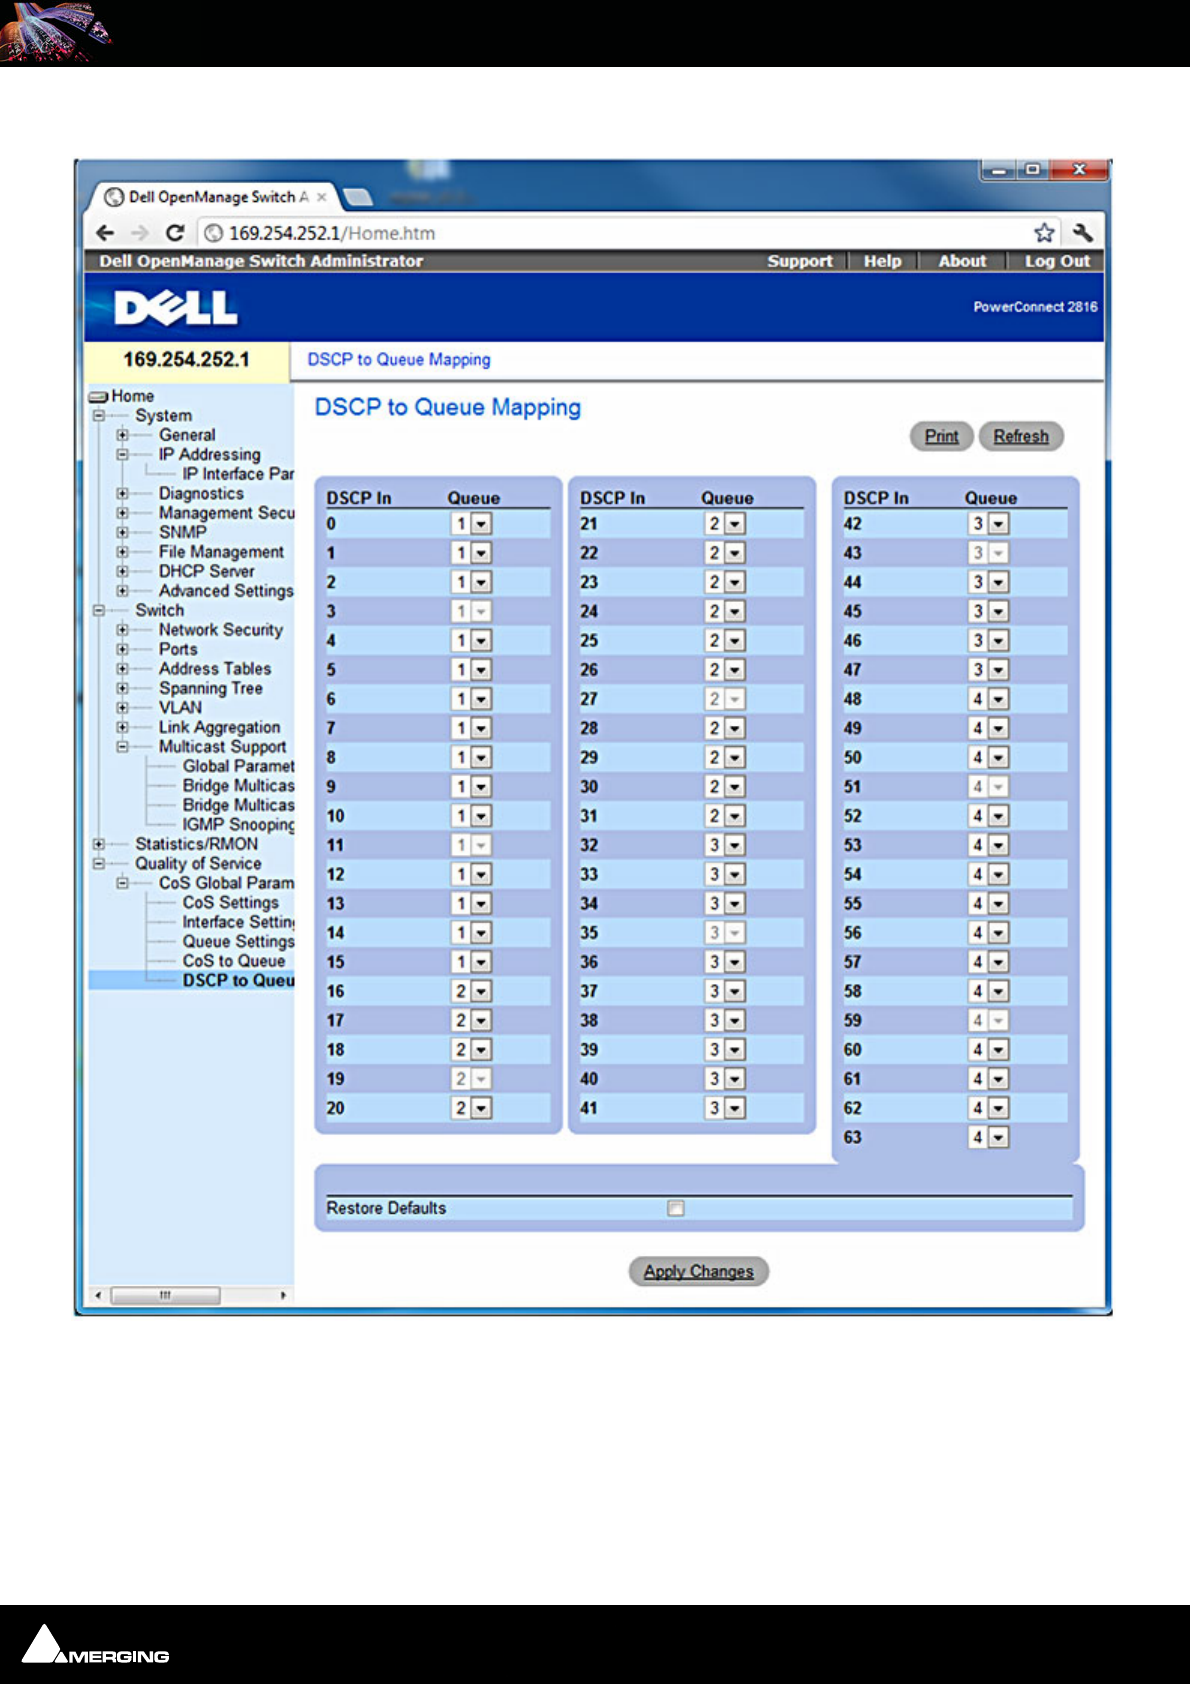Select Network Security tree item
Image resolution: width=1190 pixels, height=1684 pixels.
(220, 630)
